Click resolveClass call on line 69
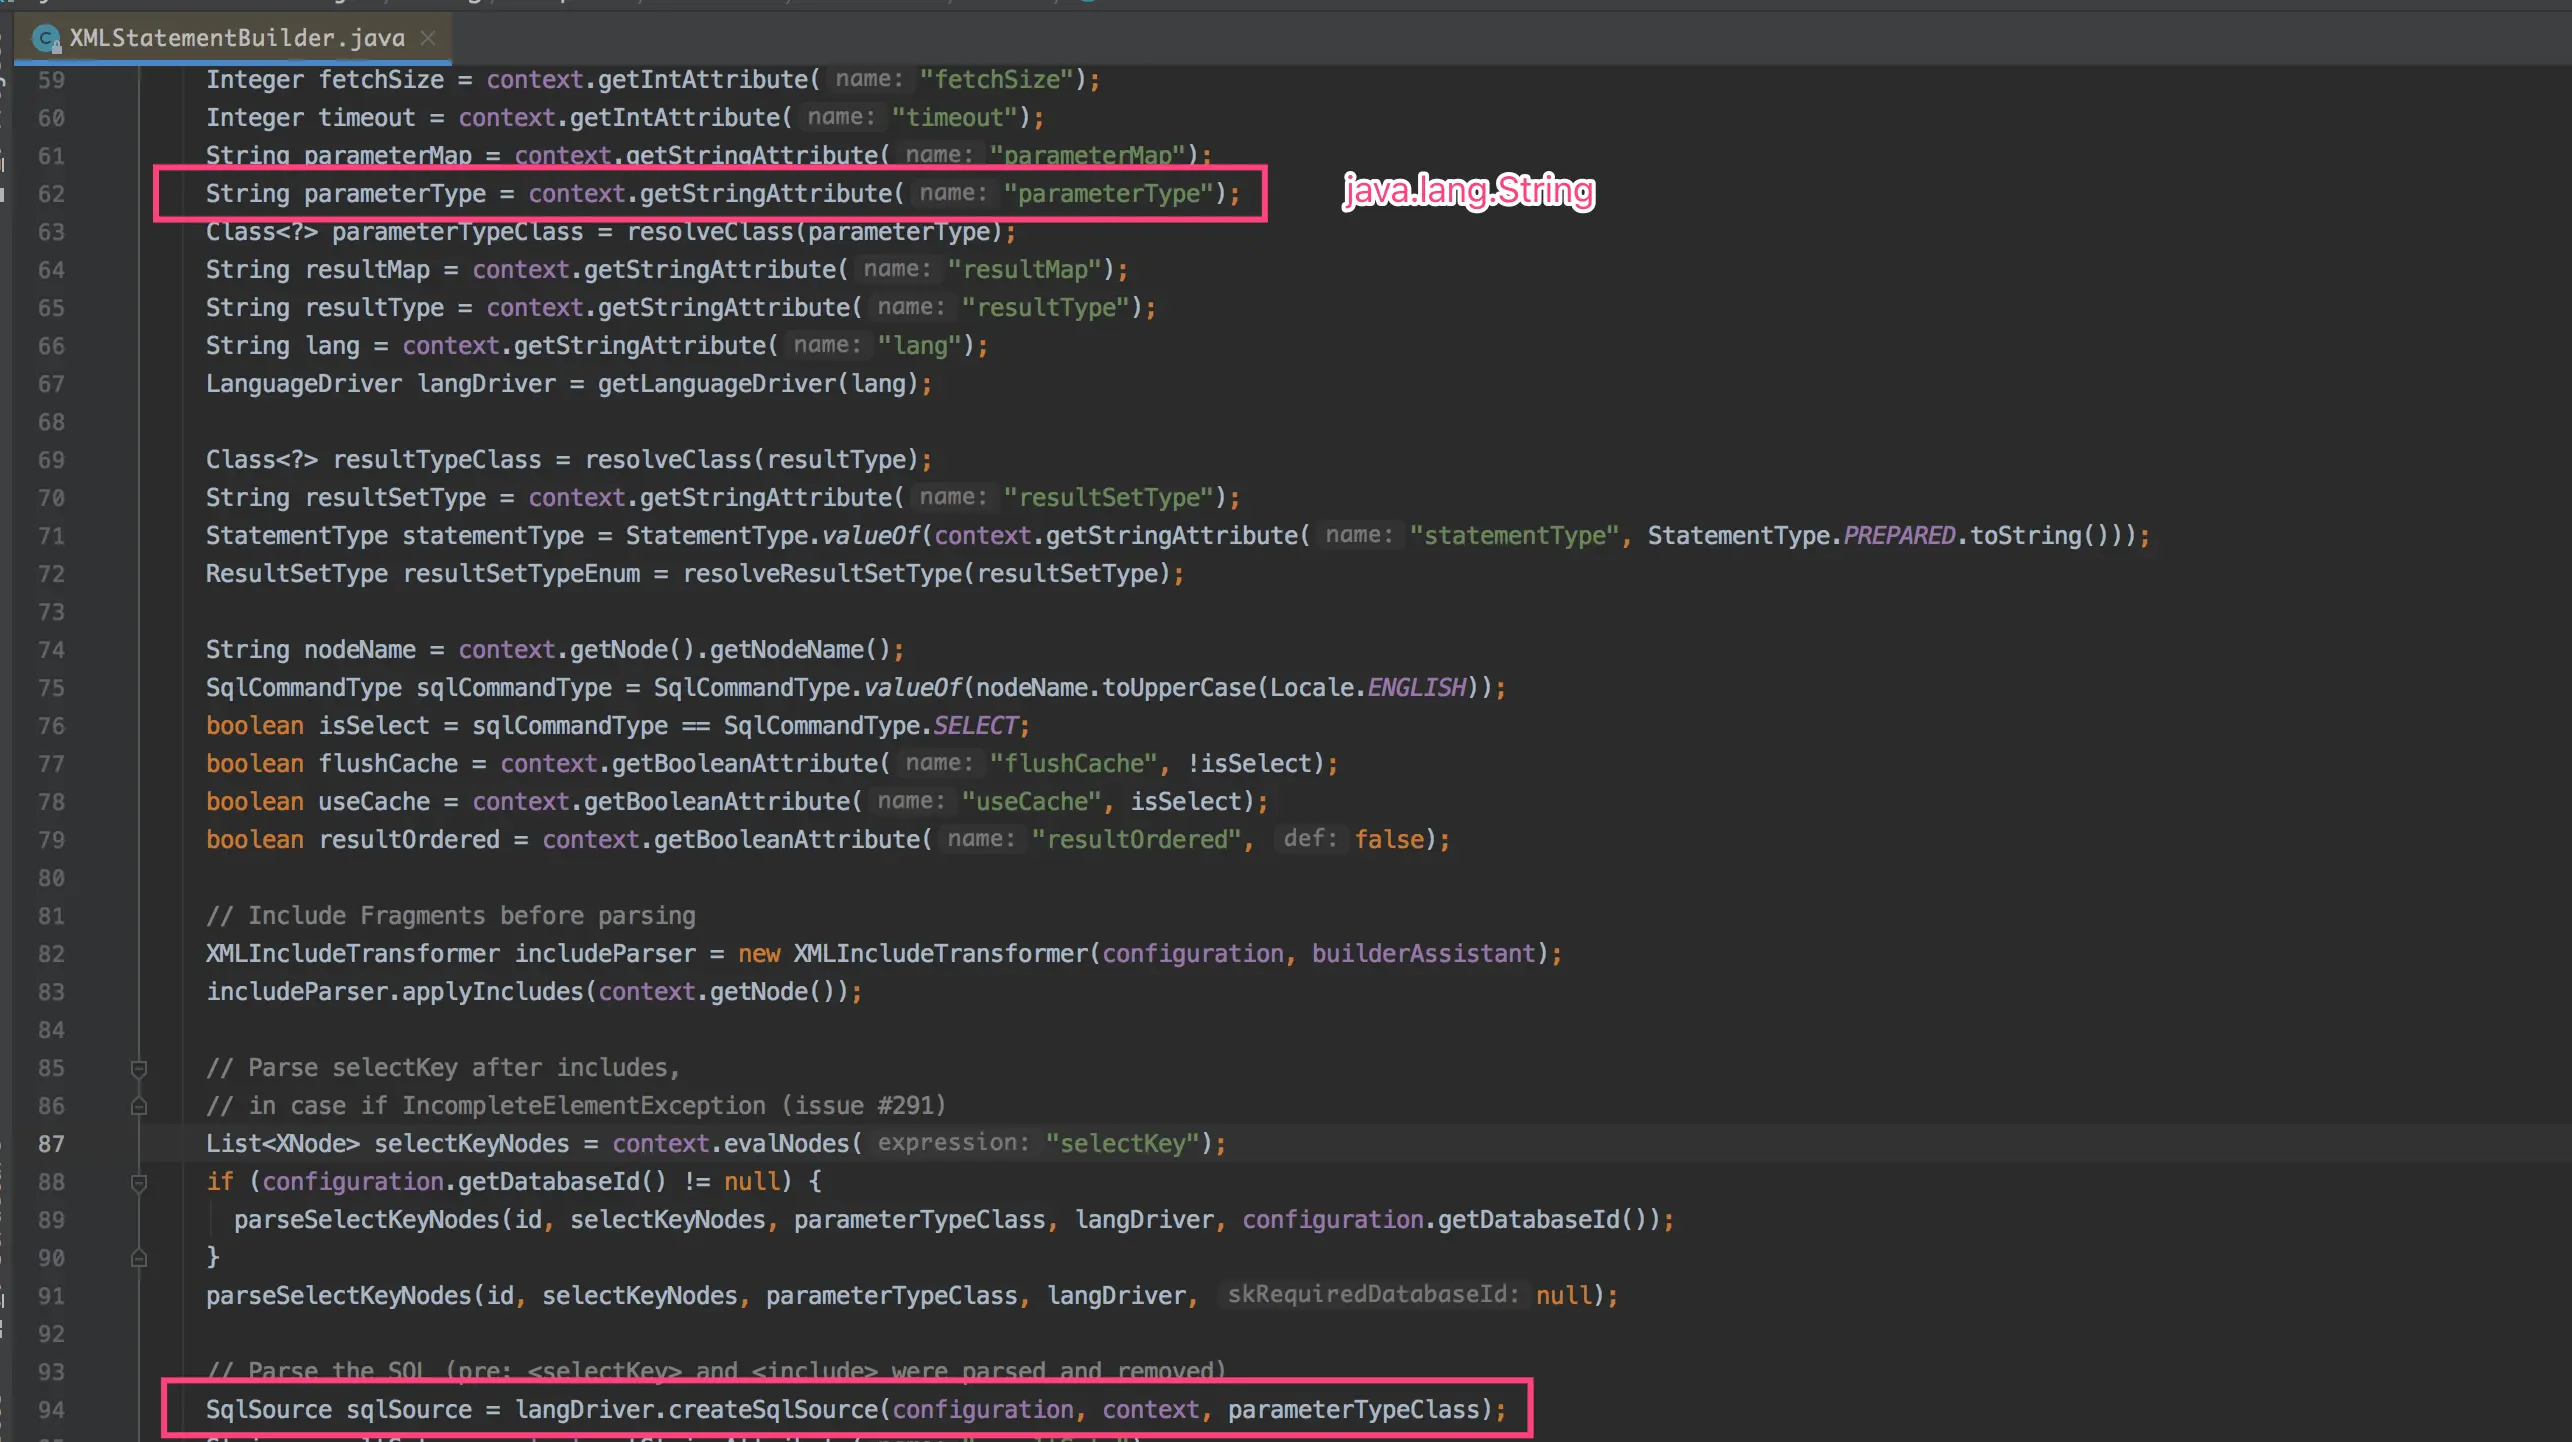 pyautogui.click(x=668, y=460)
